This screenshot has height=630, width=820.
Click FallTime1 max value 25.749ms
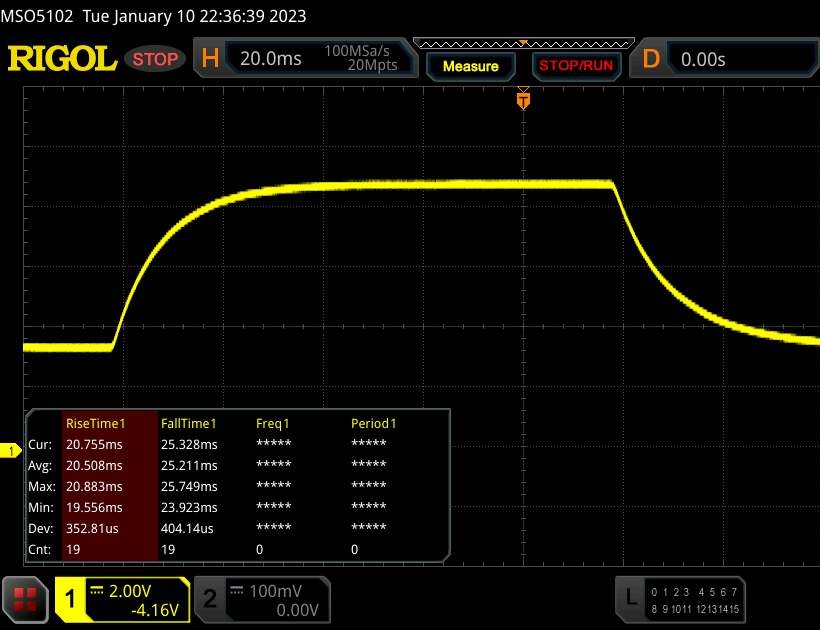pos(189,486)
